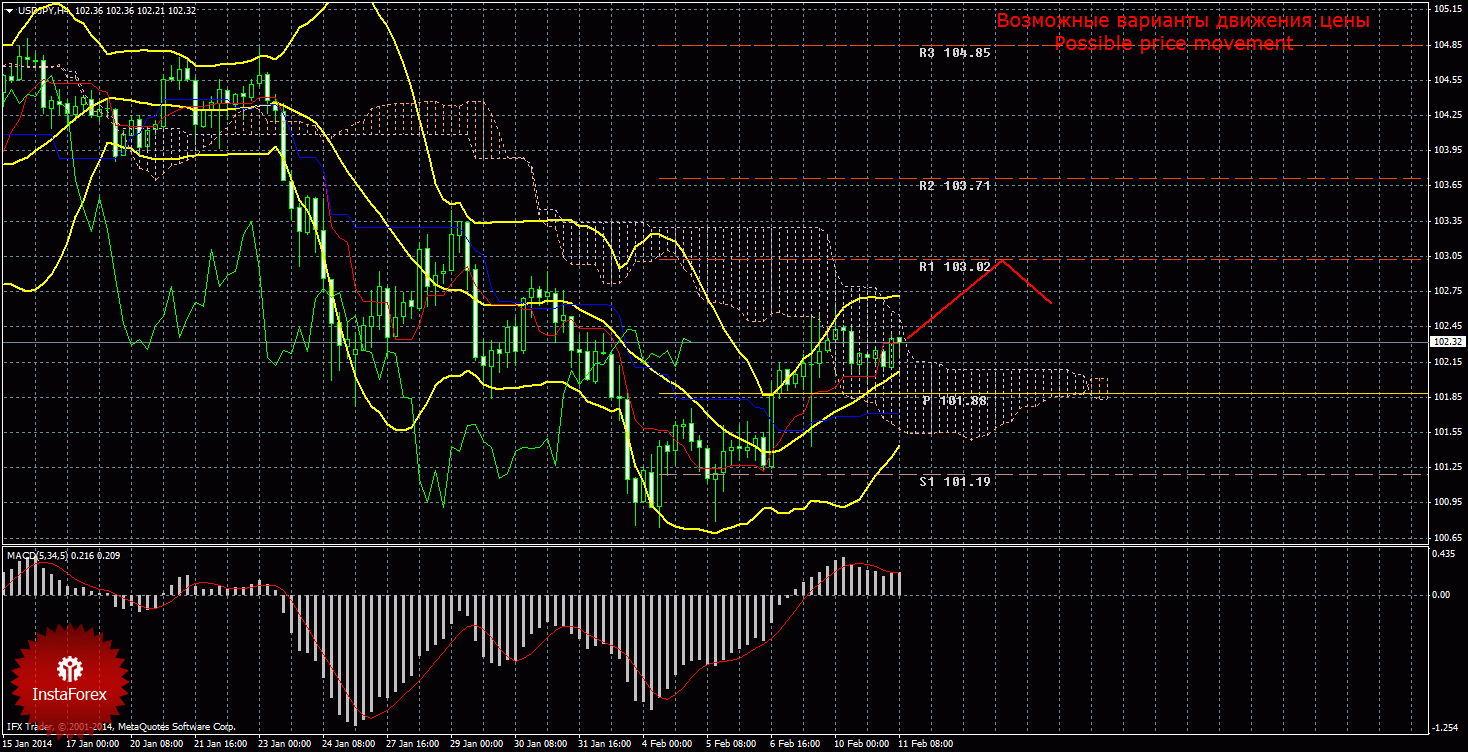Click the current price tag 102.32

click(x=1447, y=341)
